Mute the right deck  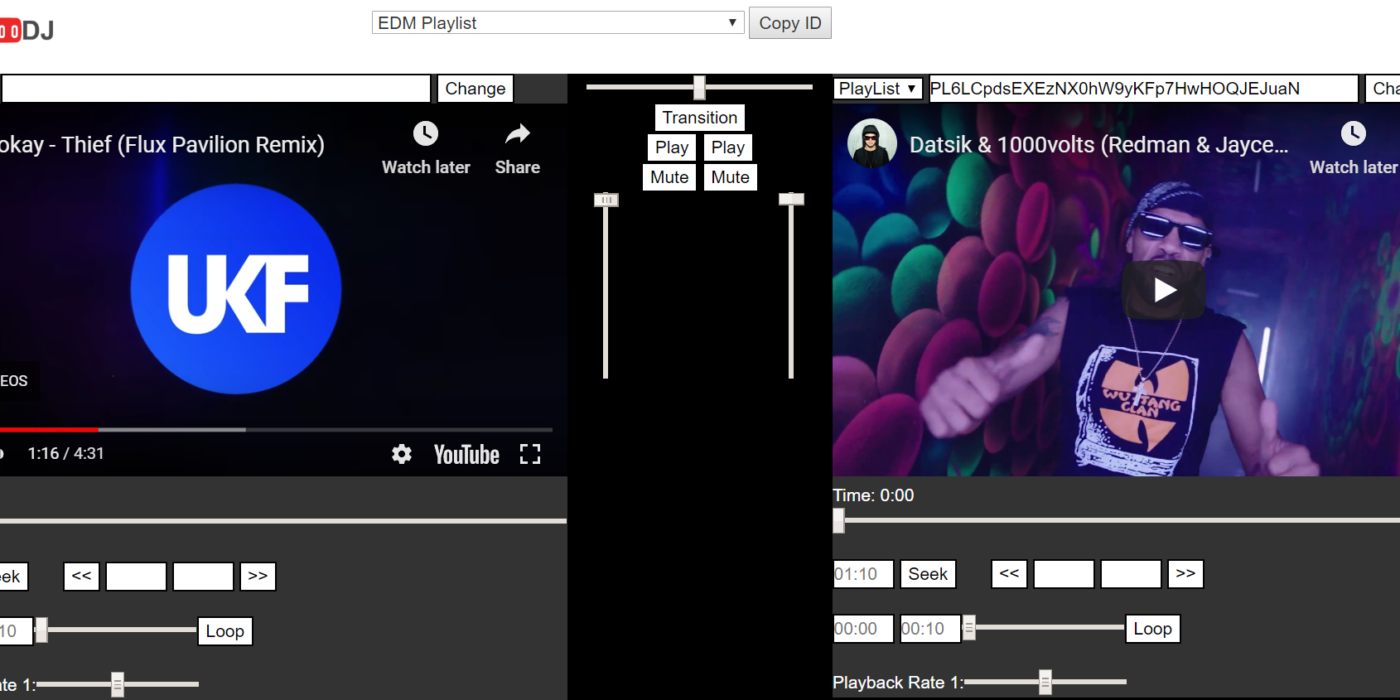click(730, 177)
